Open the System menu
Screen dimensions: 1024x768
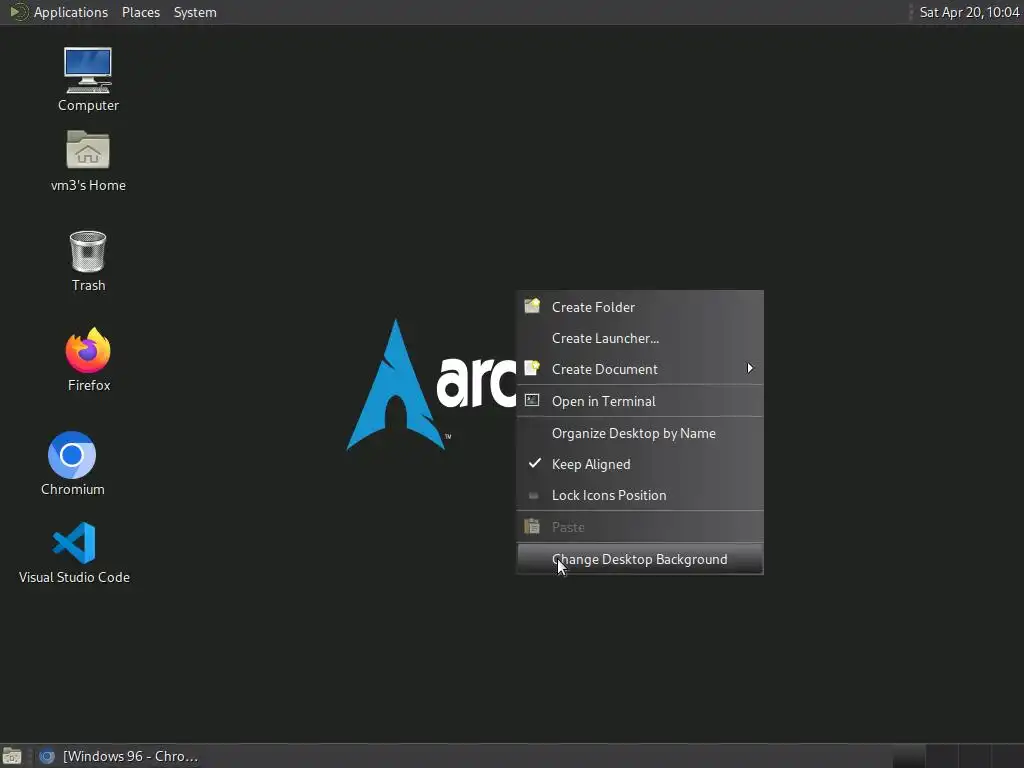coord(195,12)
